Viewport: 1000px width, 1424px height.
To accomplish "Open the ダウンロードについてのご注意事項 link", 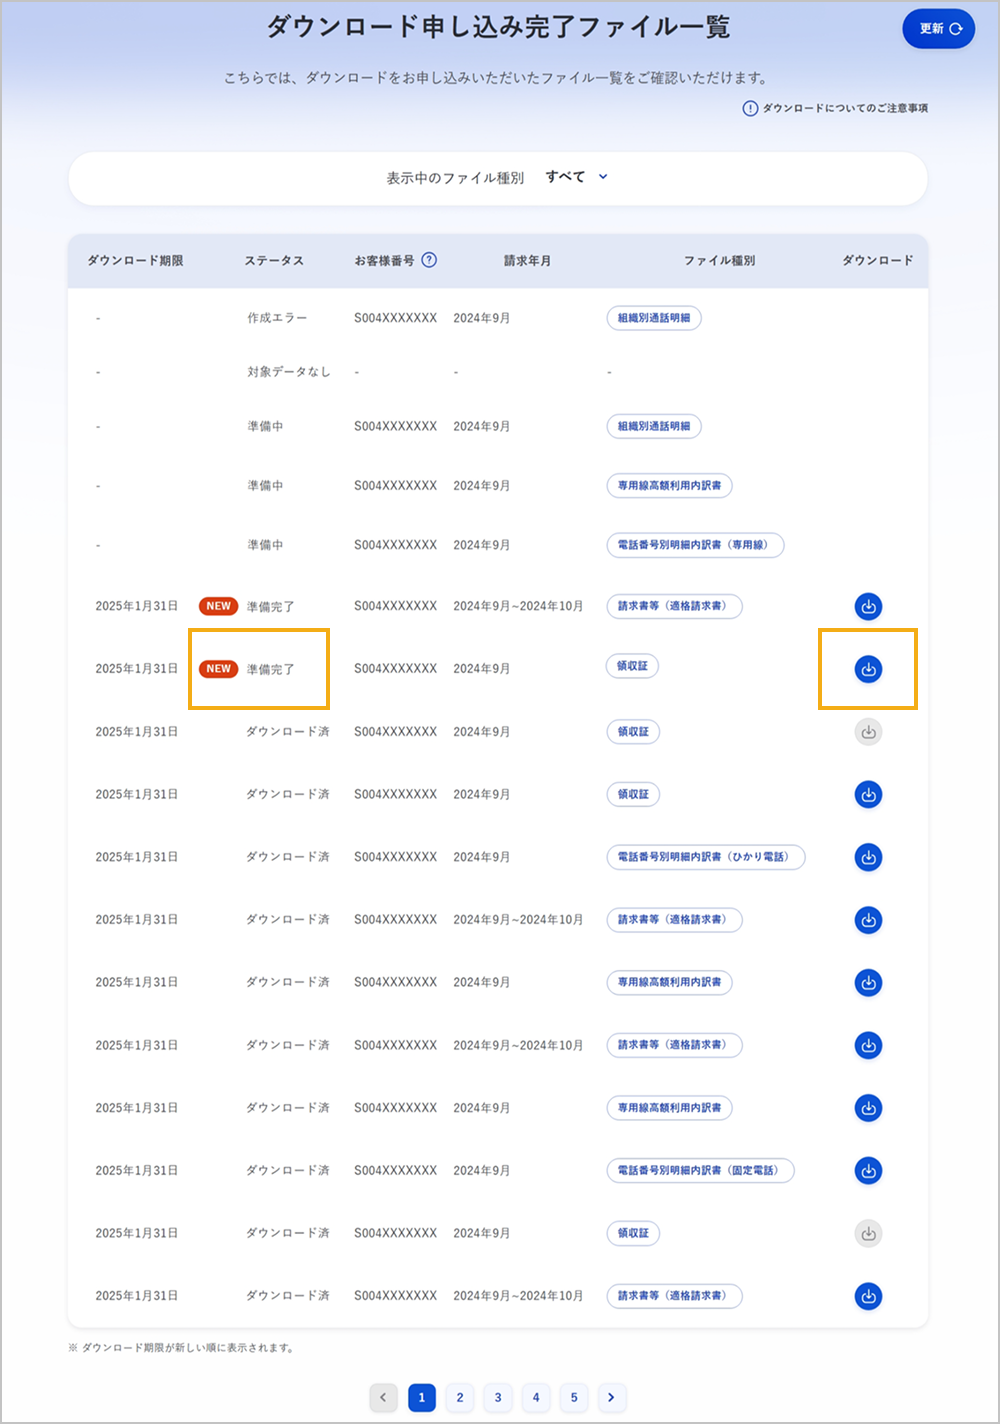I will pos(845,108).
